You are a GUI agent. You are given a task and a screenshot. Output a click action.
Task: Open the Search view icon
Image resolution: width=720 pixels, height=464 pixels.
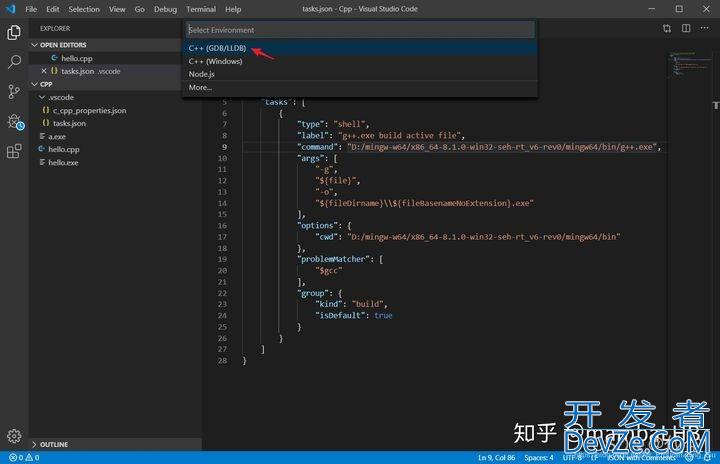14,62
